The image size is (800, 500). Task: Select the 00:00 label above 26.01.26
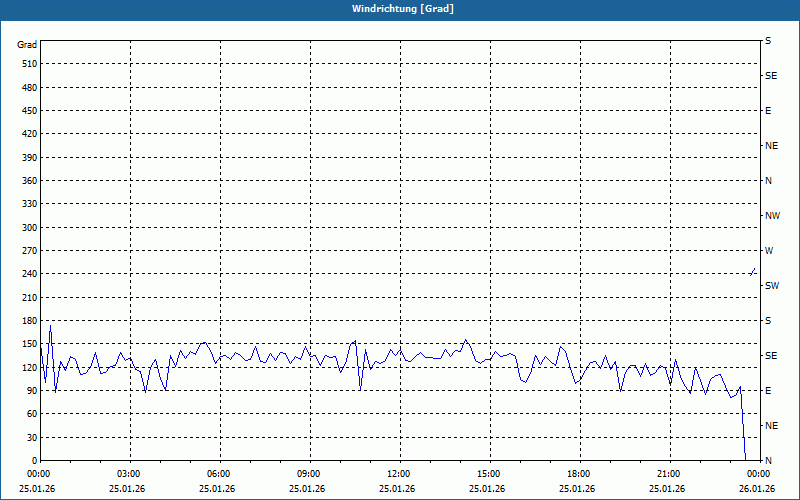click(760, 474)
